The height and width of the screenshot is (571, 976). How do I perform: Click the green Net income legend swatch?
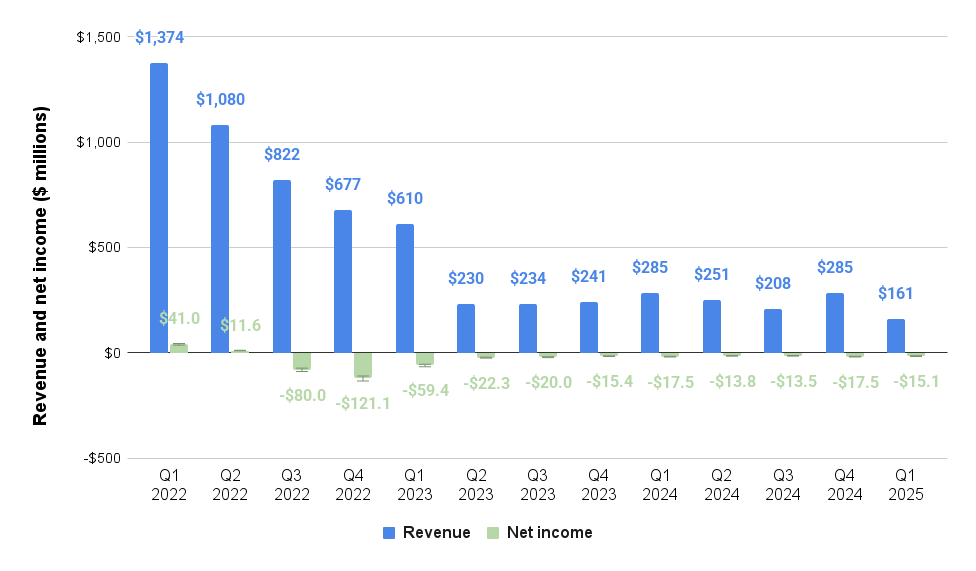point(493,533)
